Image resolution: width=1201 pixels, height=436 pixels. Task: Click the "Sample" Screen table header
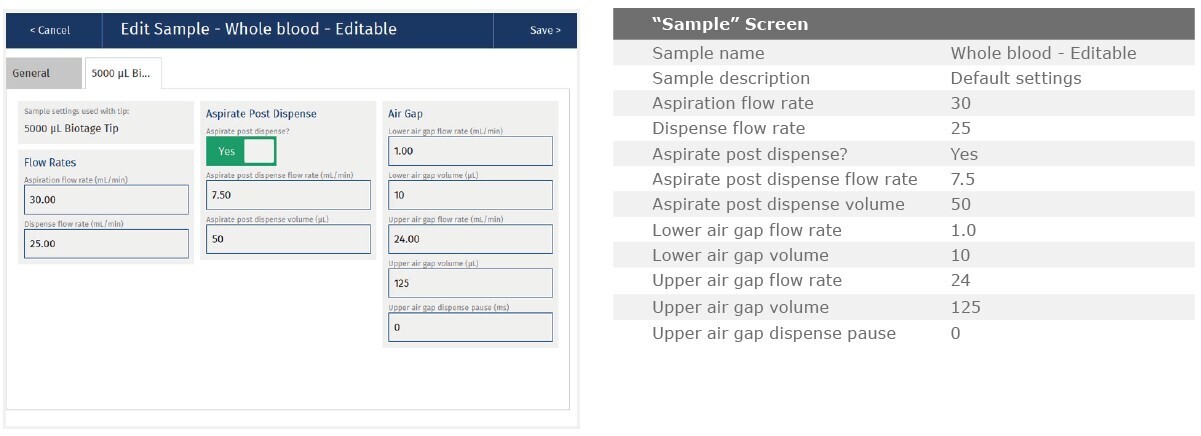730,24
